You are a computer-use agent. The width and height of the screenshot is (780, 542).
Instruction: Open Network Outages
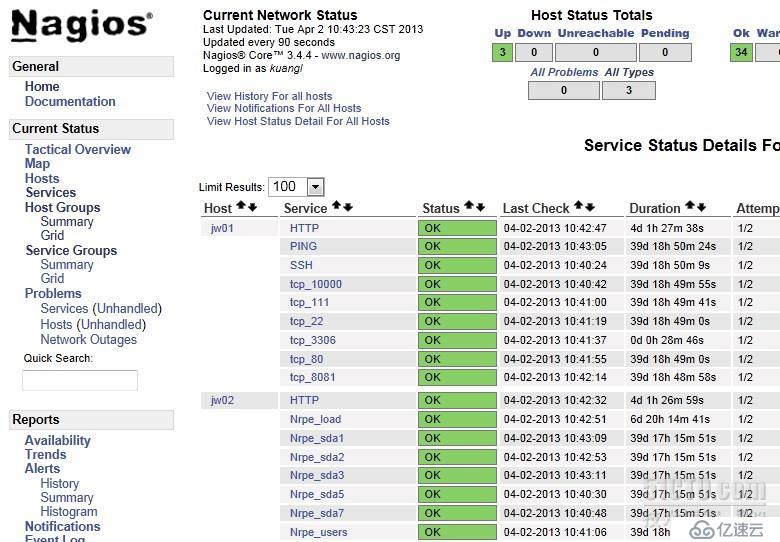click(x=89, y=340)
